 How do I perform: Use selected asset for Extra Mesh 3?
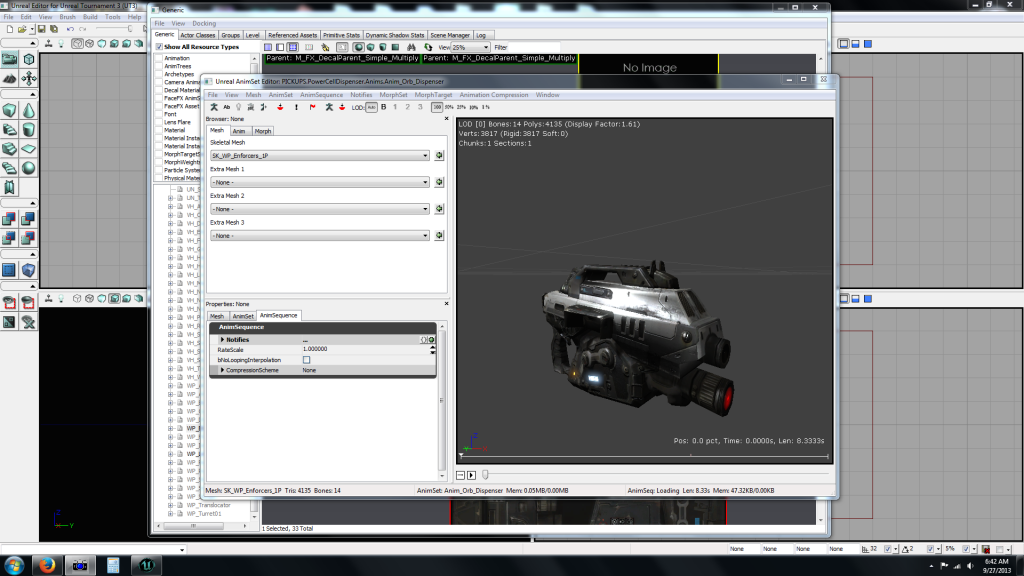(439, 235)
